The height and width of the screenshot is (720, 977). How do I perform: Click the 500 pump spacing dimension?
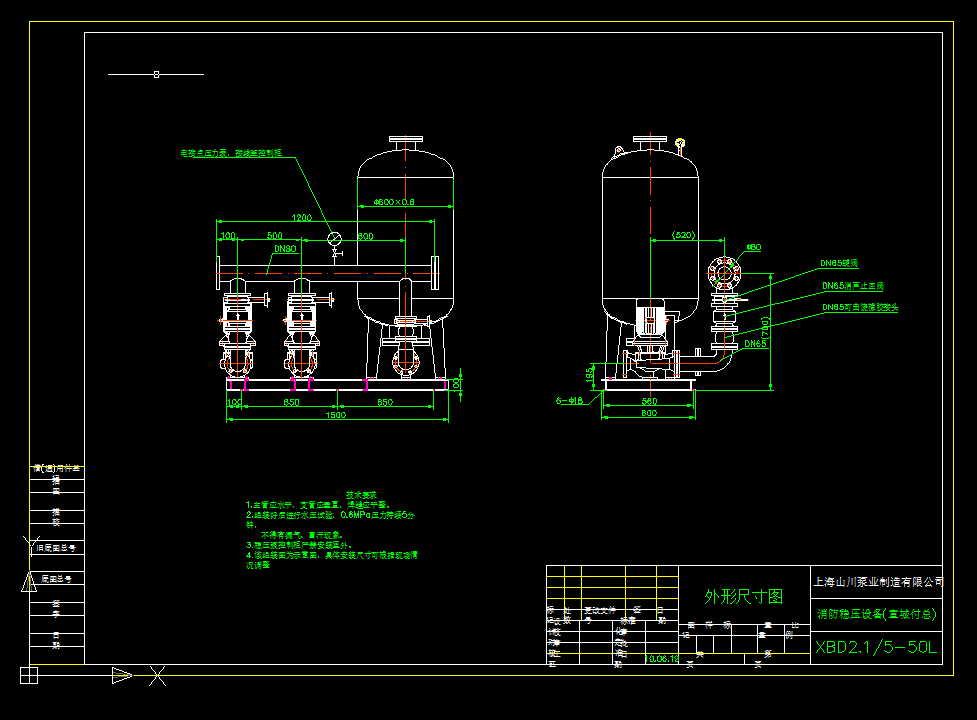click(x=275, y=235)
